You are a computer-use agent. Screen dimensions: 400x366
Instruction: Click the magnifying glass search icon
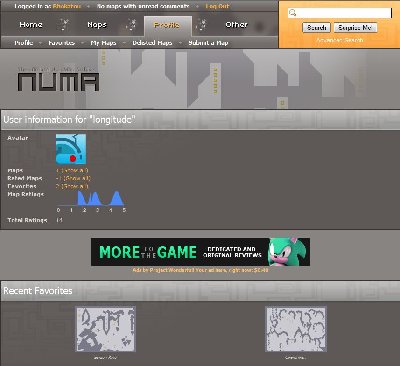293,13
